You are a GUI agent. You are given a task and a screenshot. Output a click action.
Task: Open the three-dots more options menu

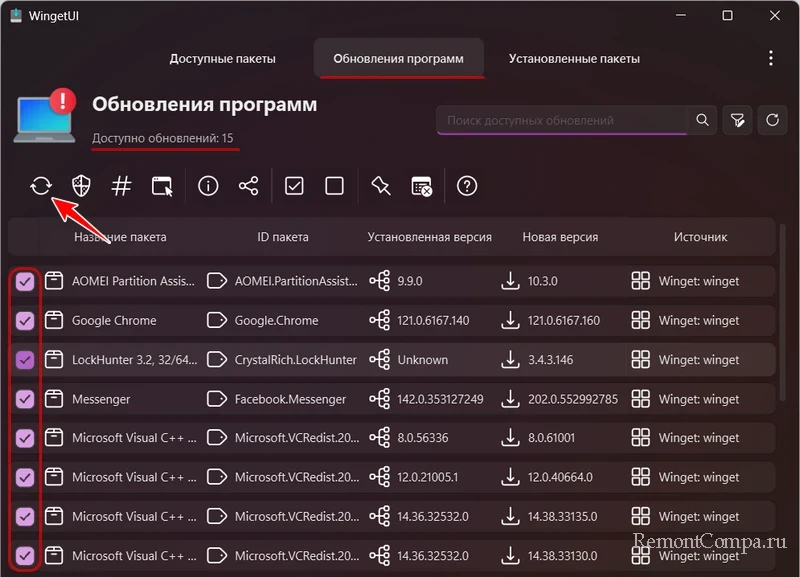770,58
